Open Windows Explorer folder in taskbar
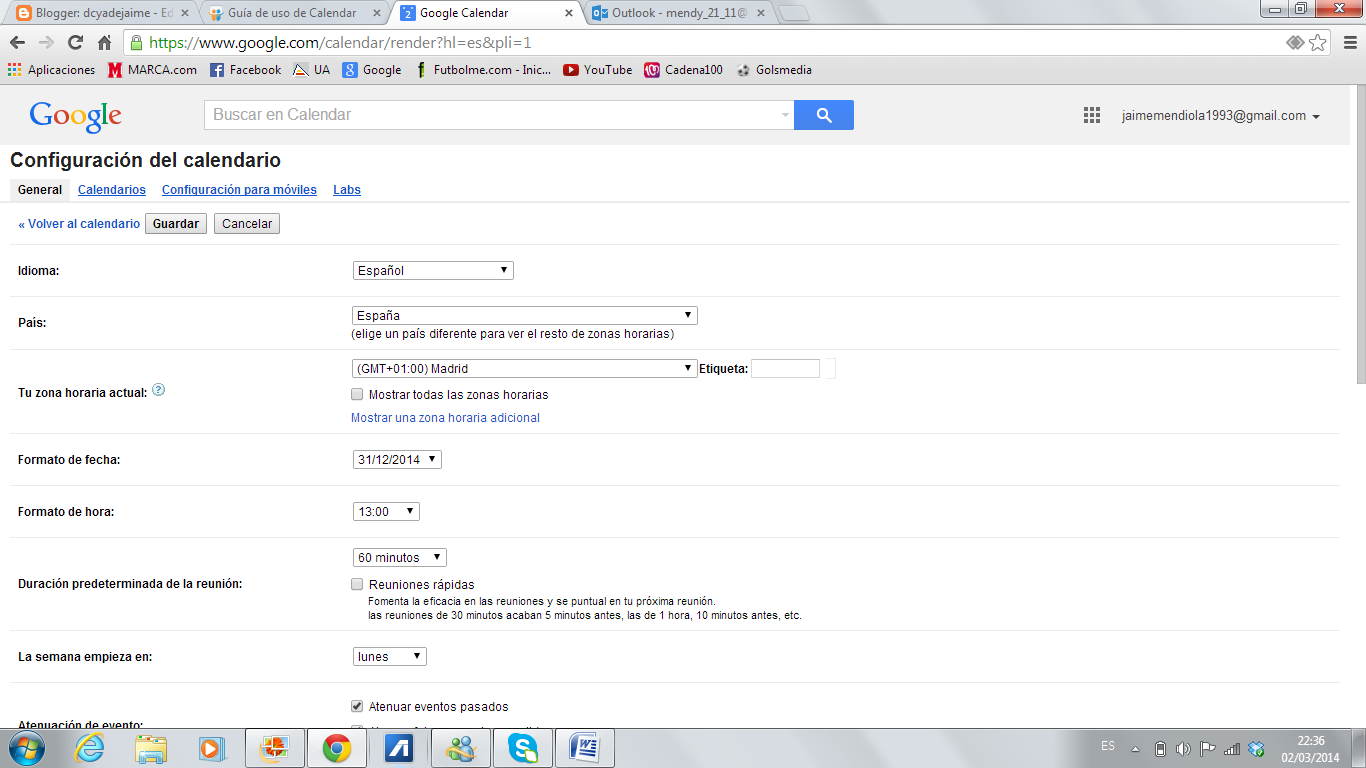 (x=152, y=748)
